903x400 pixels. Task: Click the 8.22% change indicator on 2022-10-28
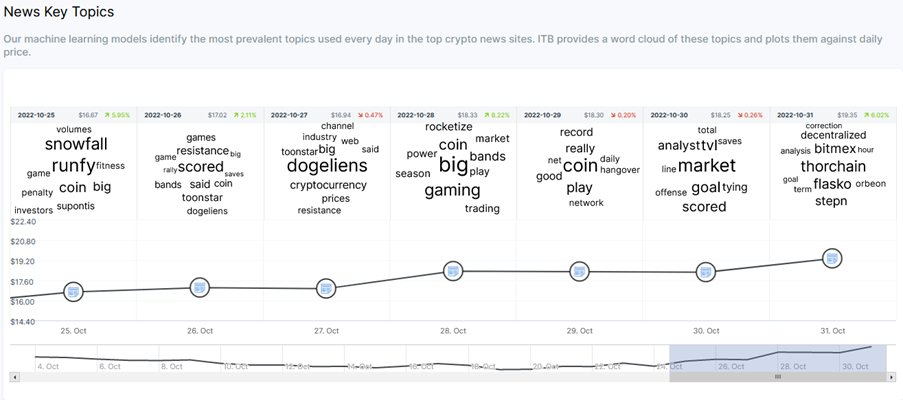(x=498, y=115)
